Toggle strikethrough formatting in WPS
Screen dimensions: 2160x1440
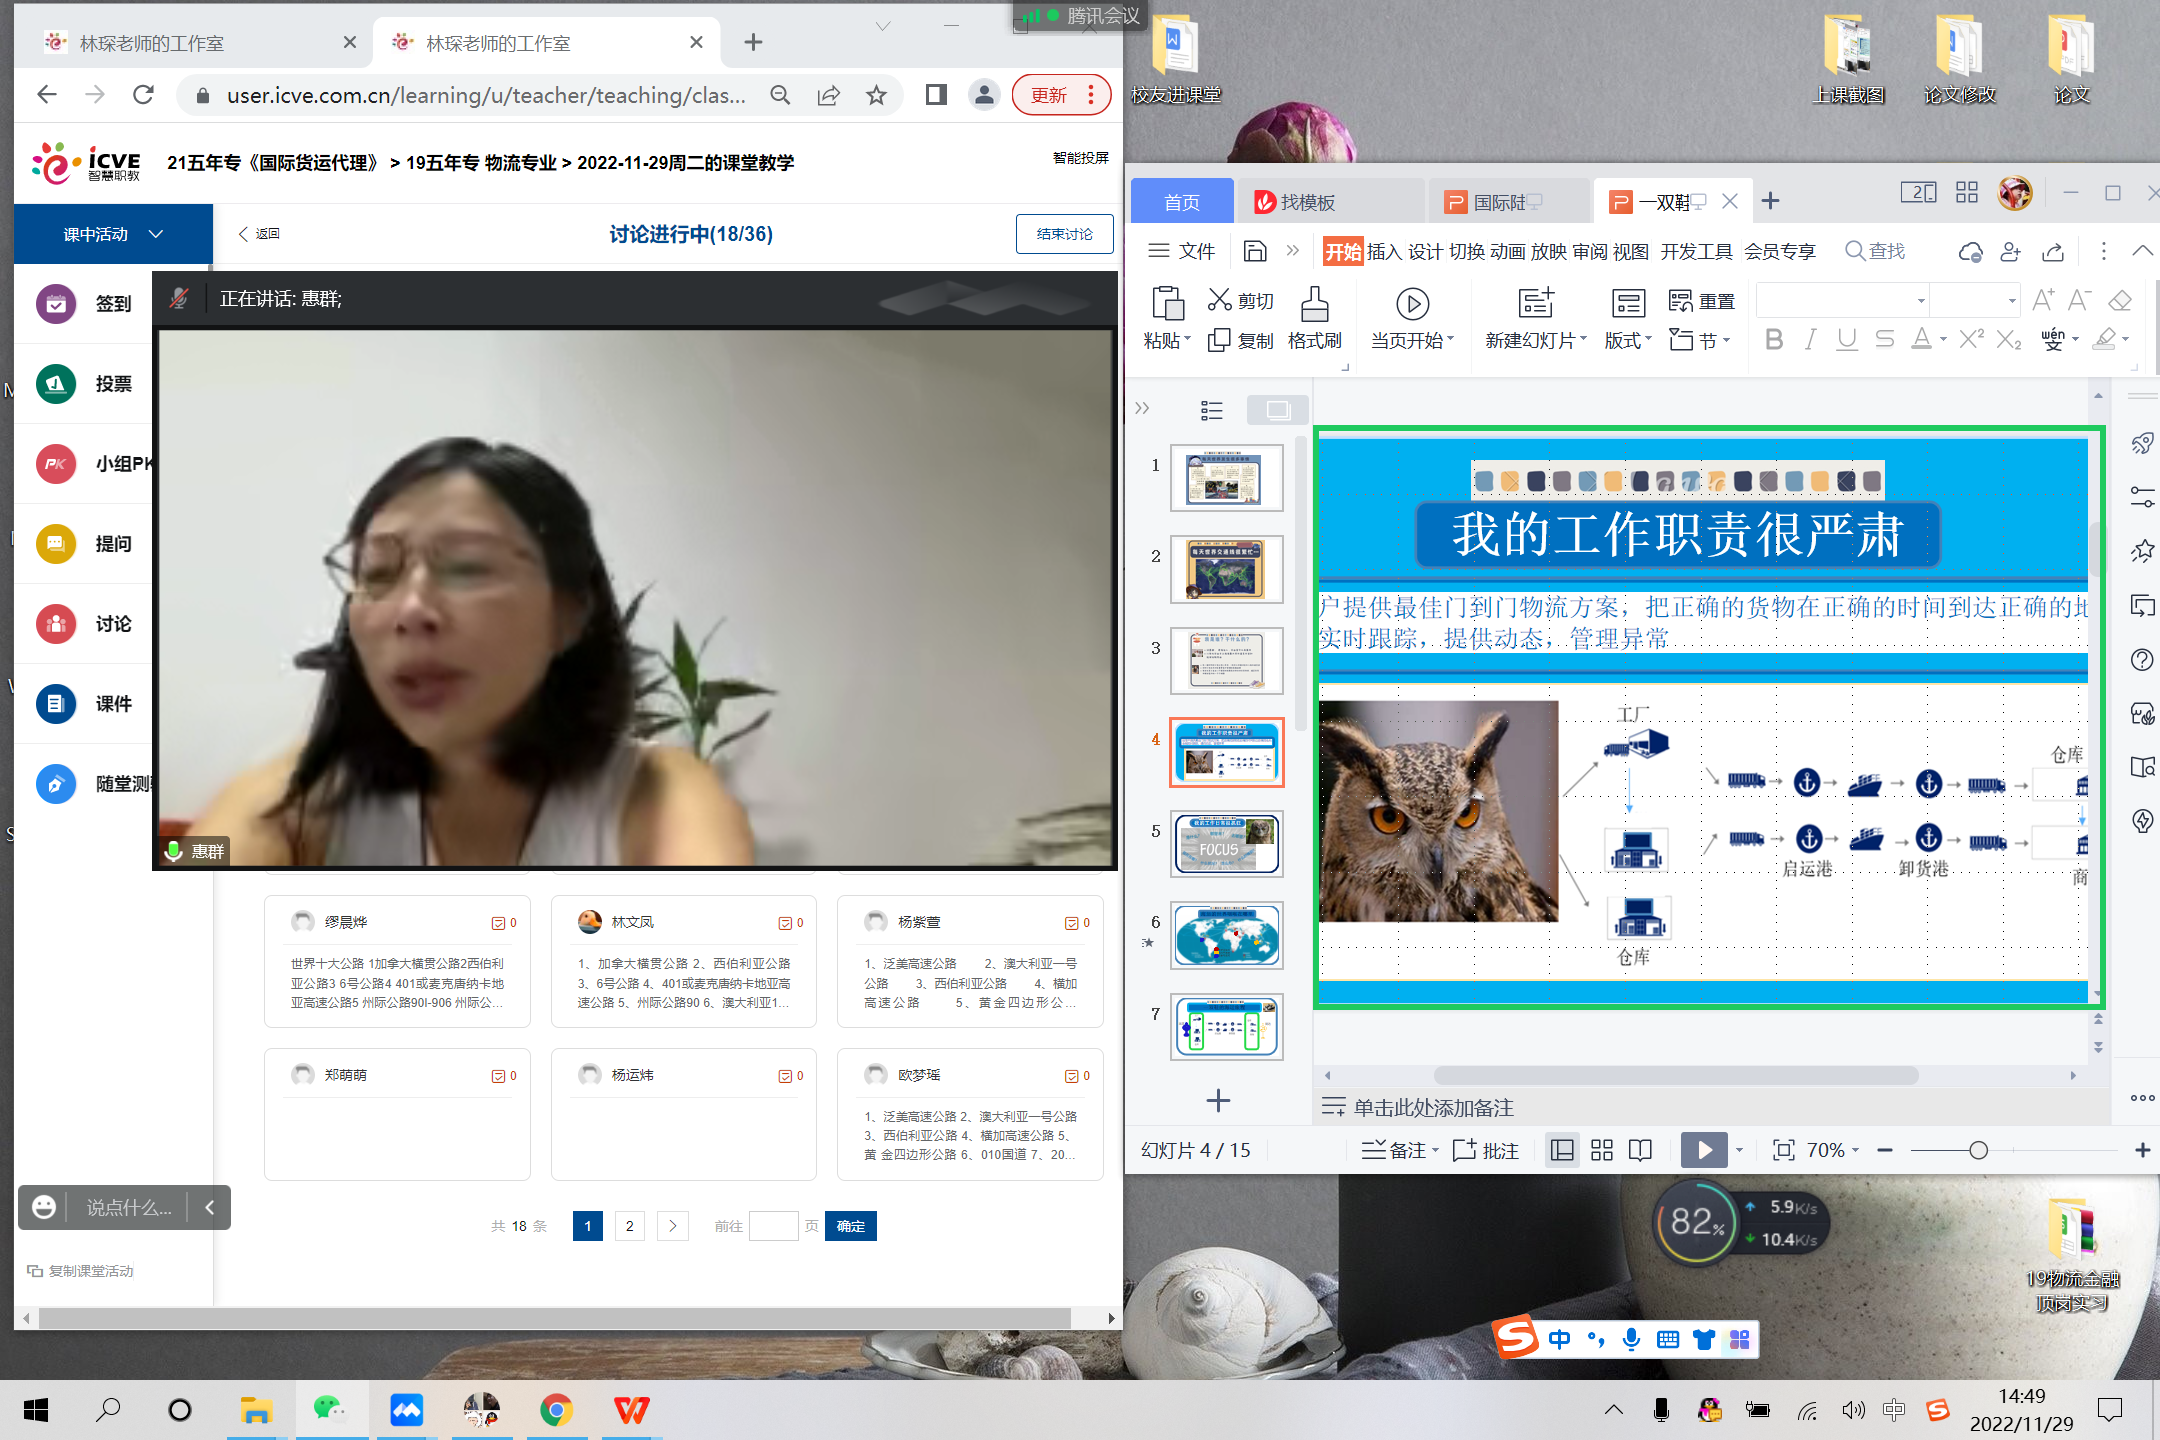point(1885,339)
